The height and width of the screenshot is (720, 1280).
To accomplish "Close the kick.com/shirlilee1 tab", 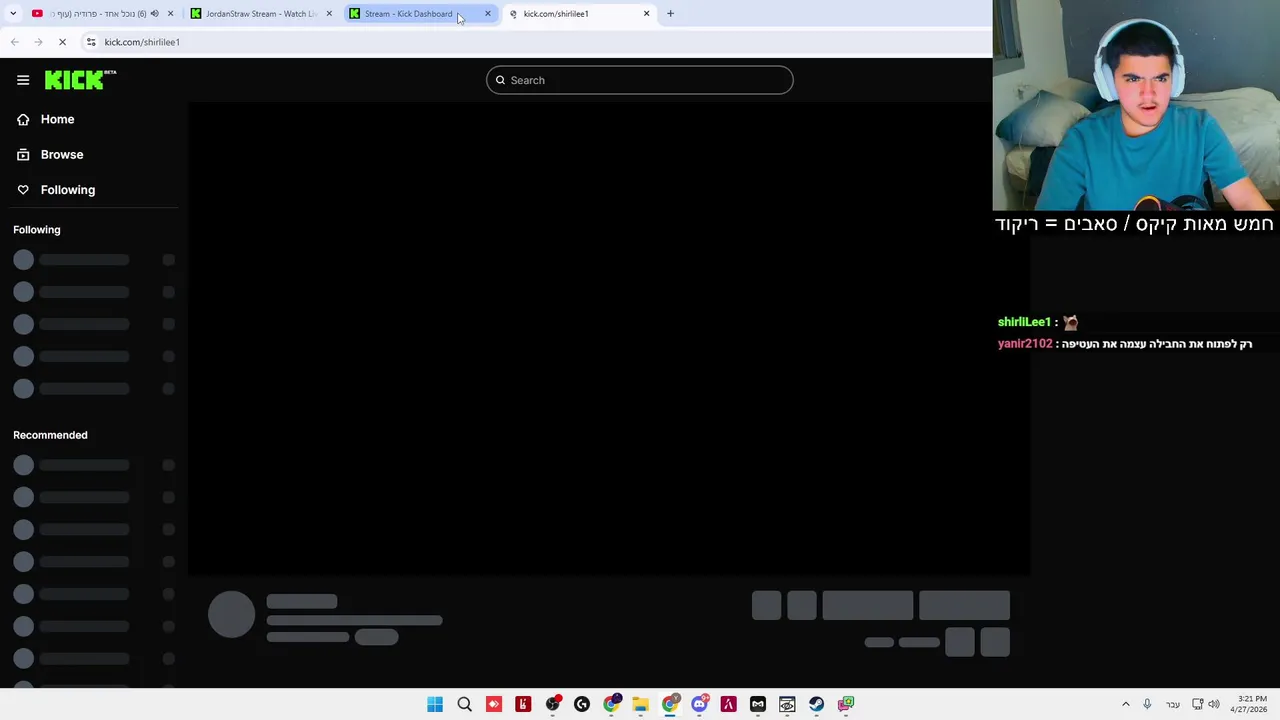I will (646, 13).
